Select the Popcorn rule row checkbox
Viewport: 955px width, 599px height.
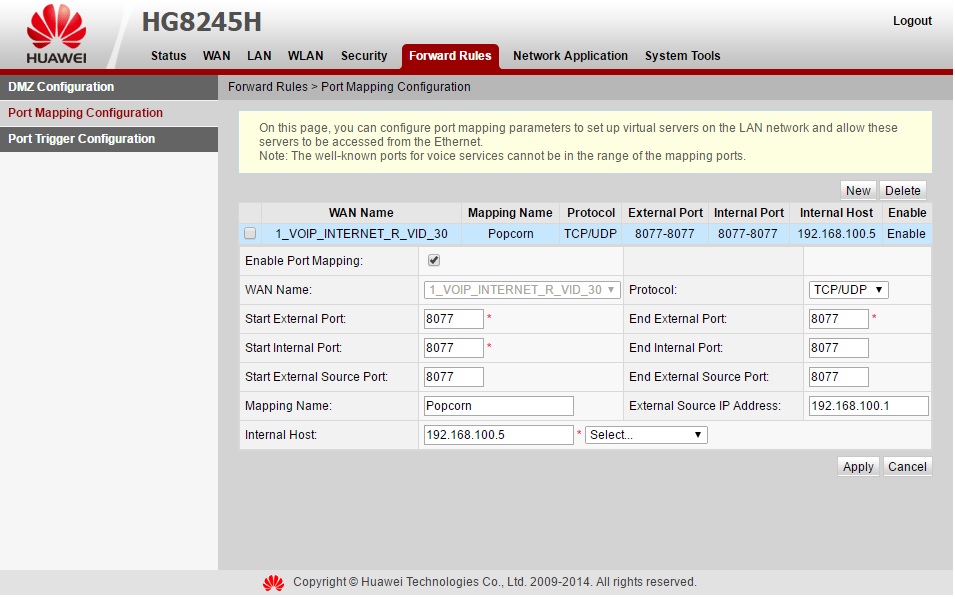(x=250, y=233)
